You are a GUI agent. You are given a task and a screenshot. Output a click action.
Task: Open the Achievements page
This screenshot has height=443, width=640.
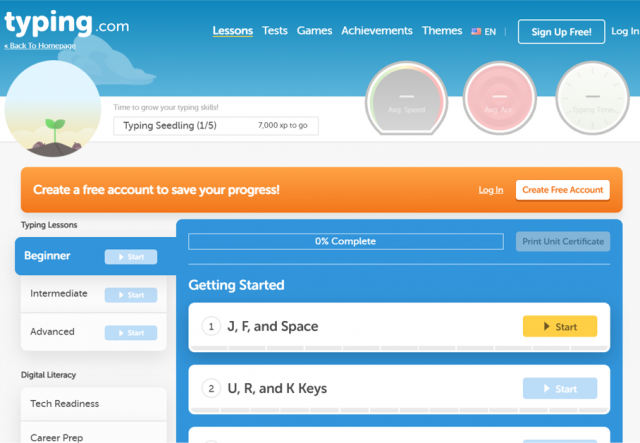(377, 31)
